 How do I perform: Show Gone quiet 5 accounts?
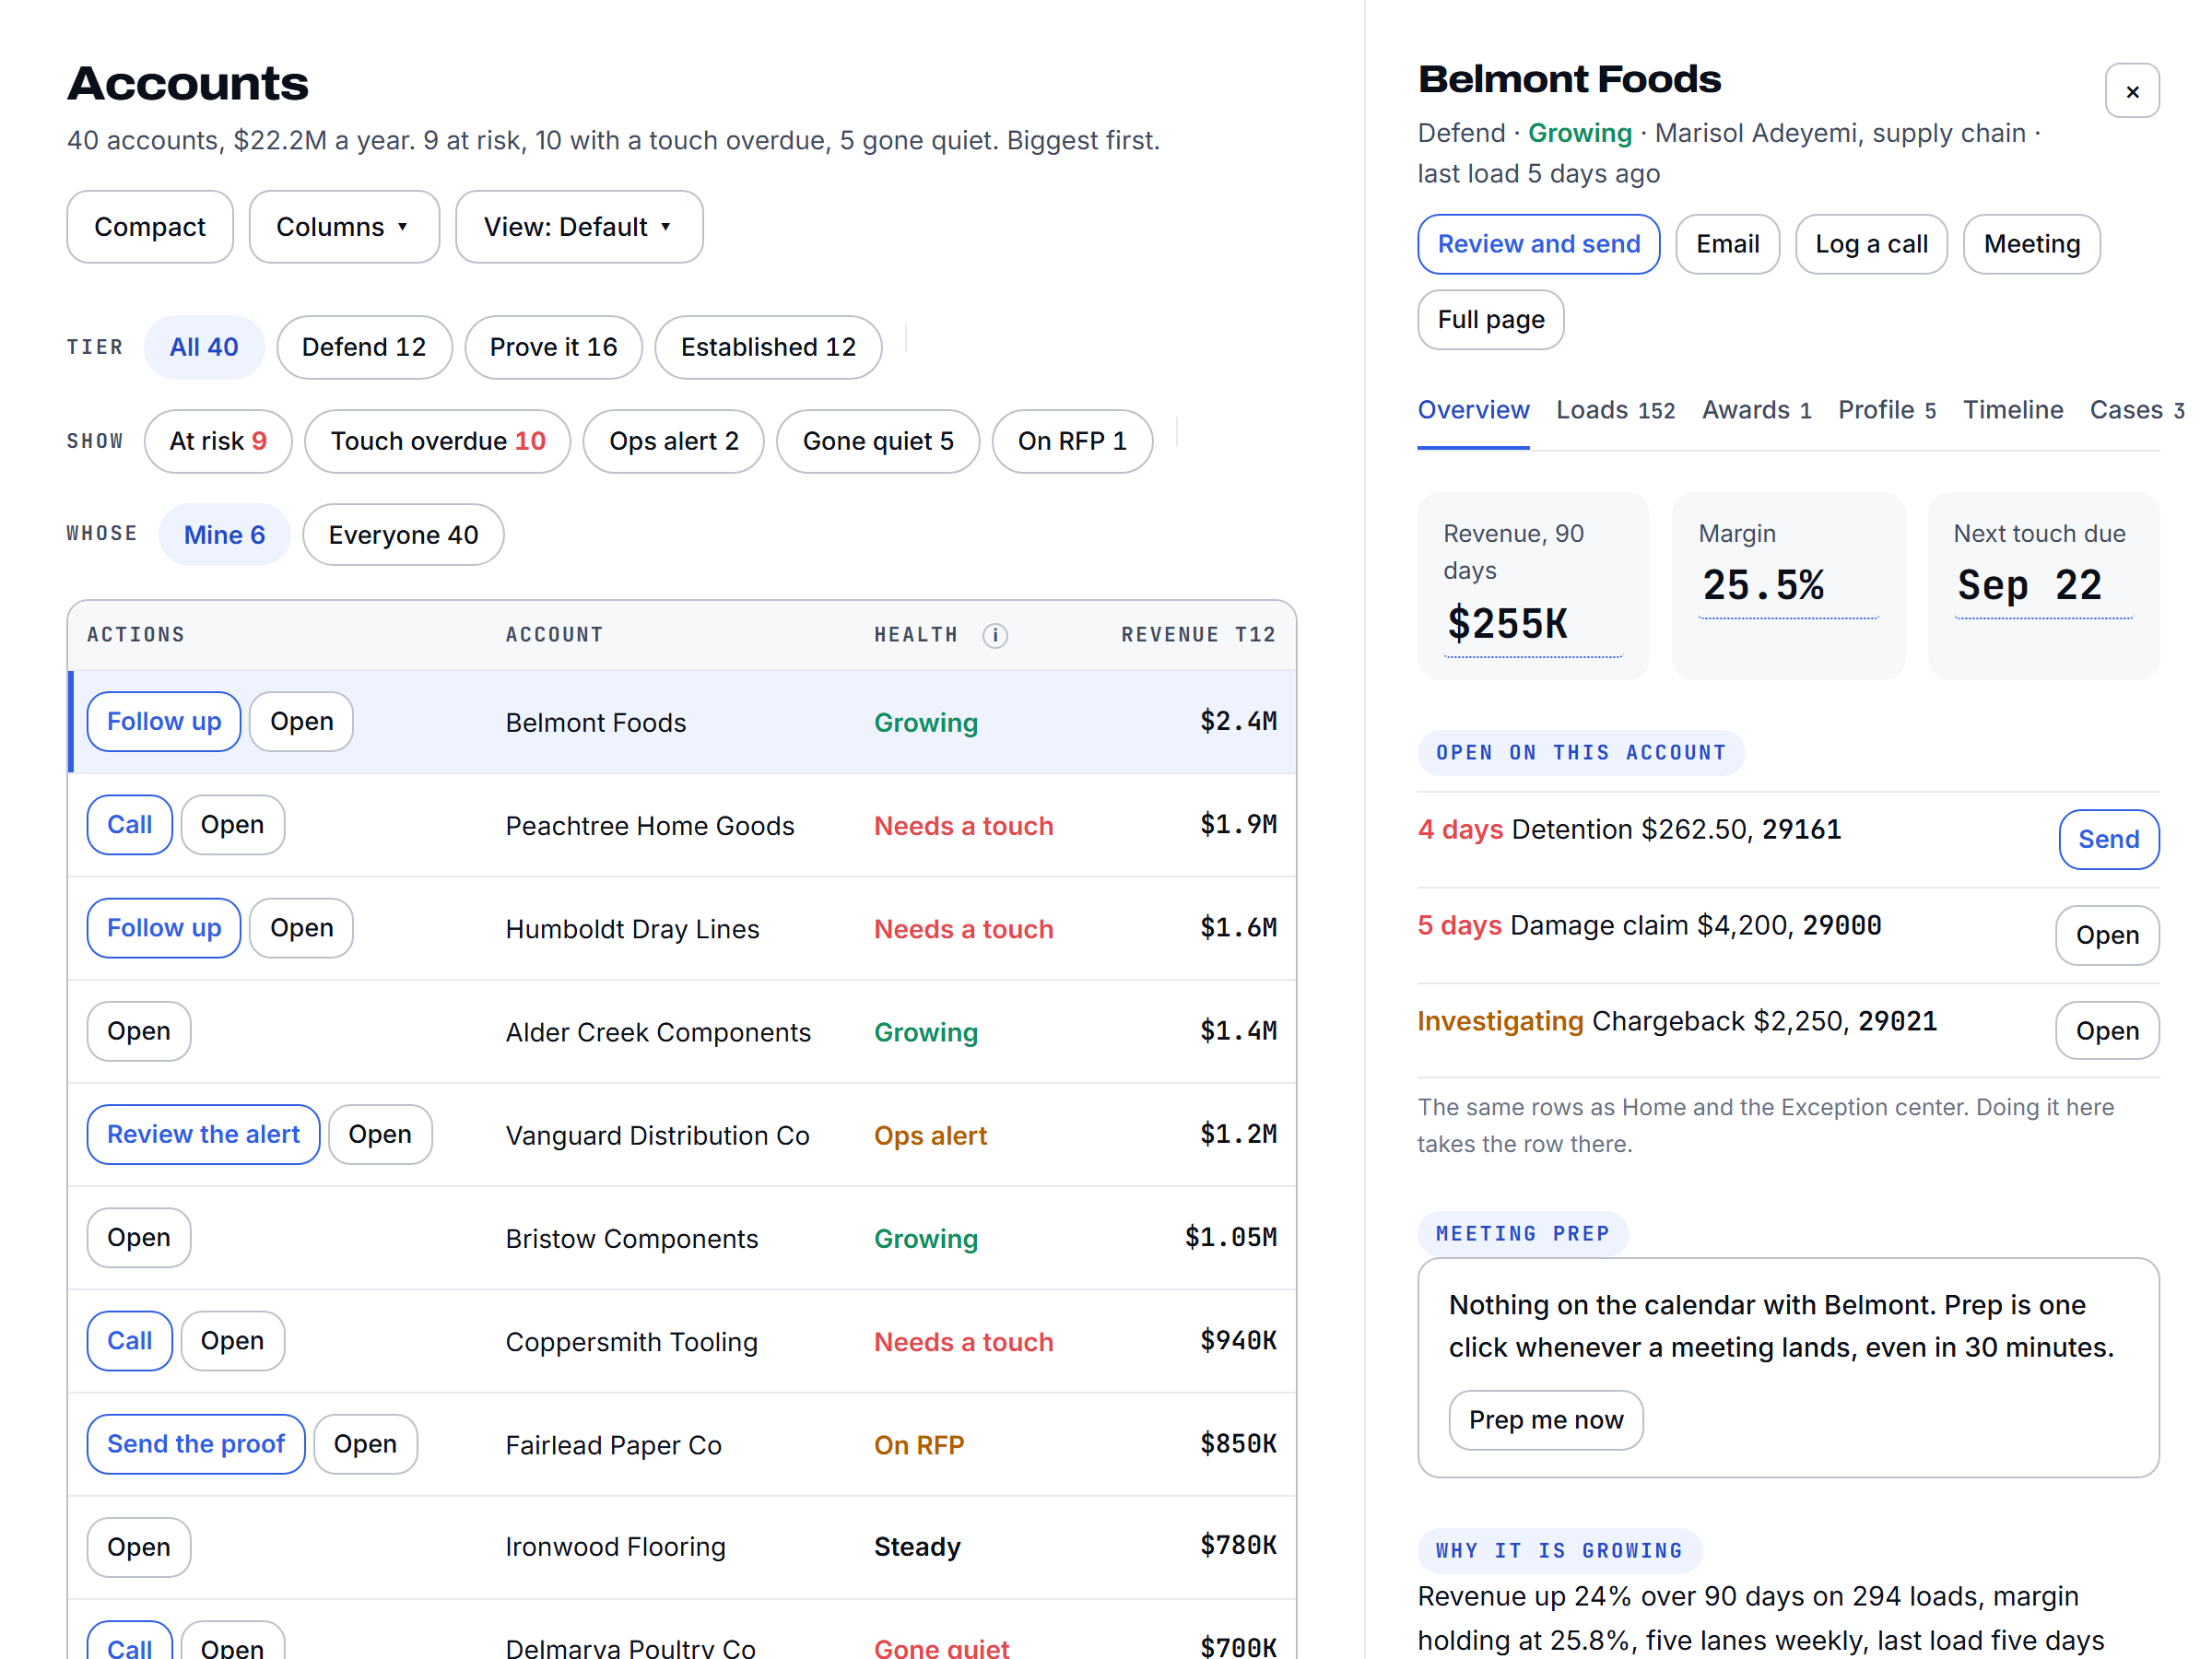point(878,441)
